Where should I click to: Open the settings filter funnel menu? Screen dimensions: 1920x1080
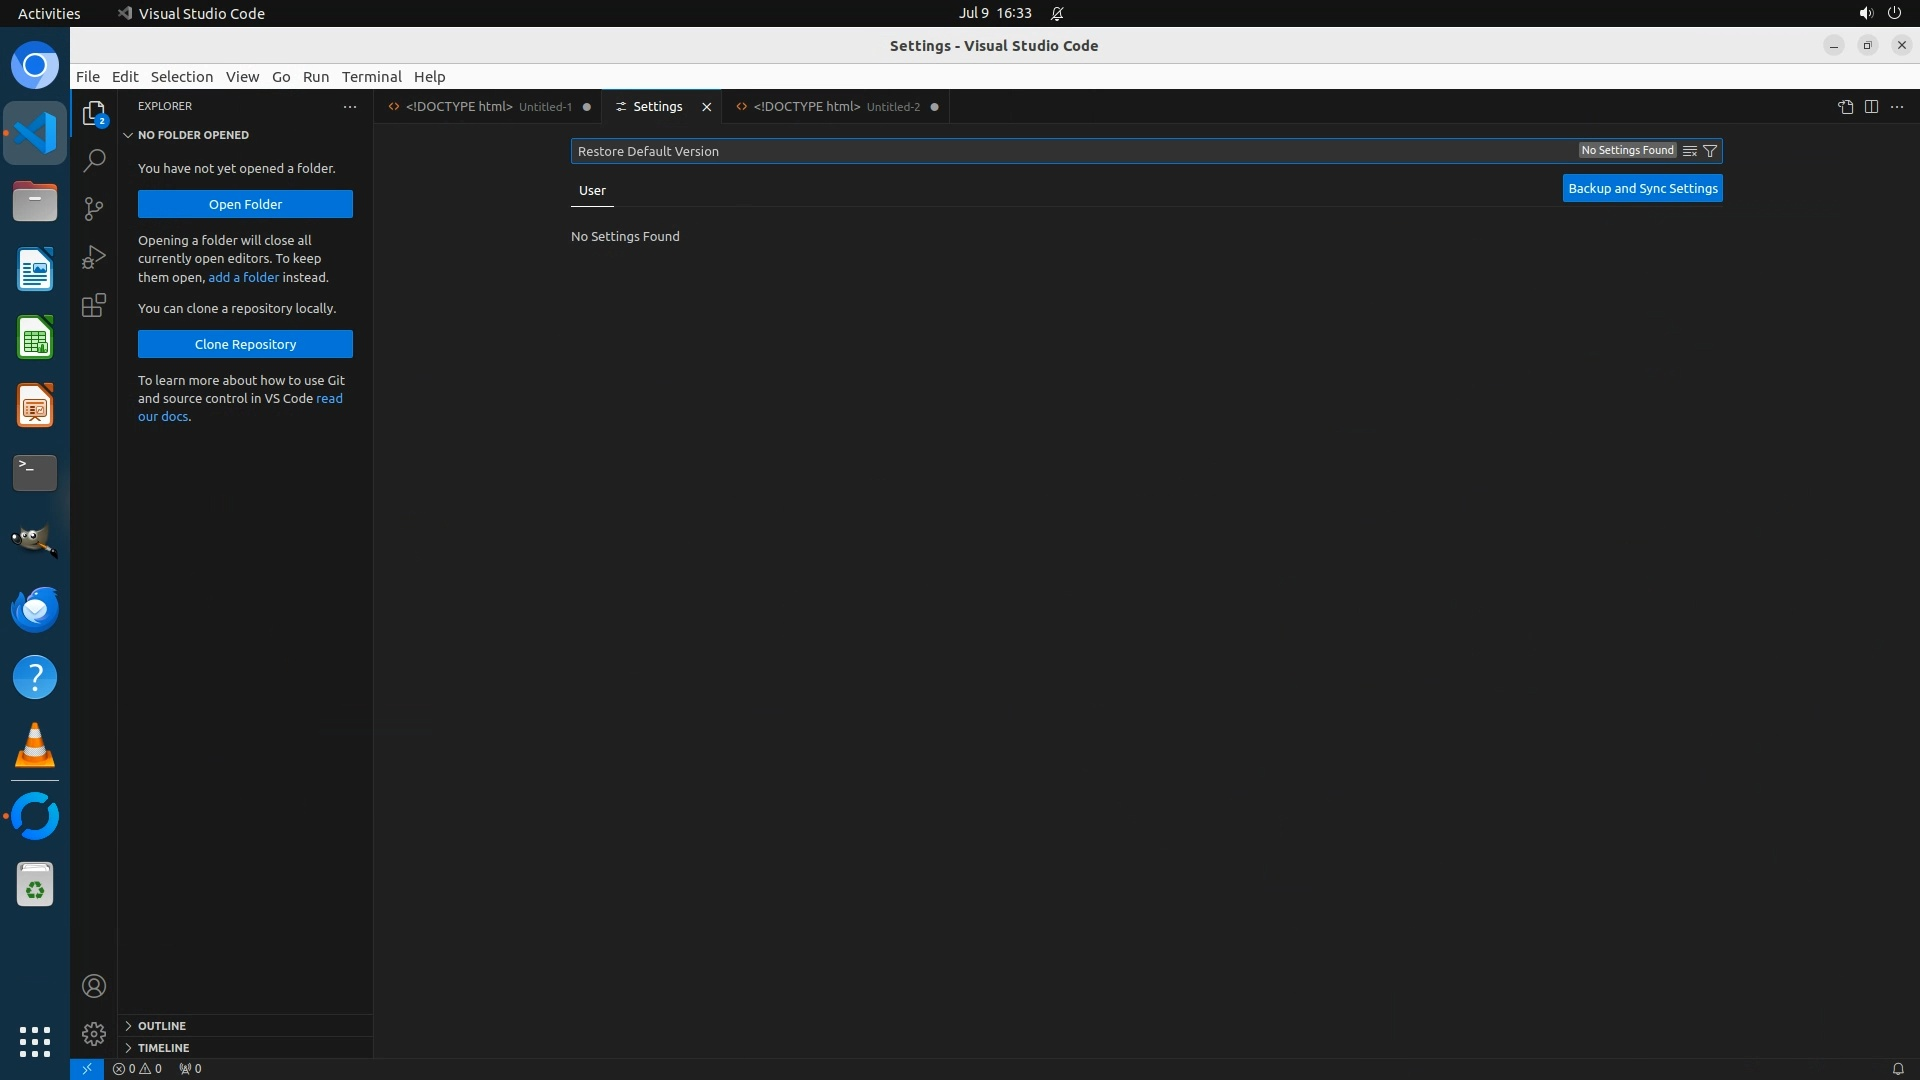(x=1710, y=151)
